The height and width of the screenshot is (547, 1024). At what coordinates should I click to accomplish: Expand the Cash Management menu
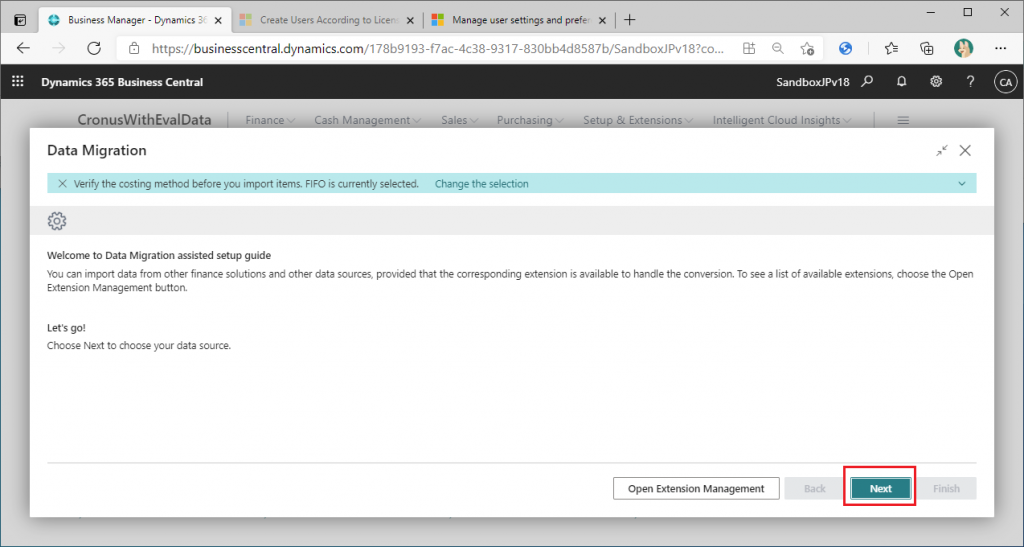[368, 120]
